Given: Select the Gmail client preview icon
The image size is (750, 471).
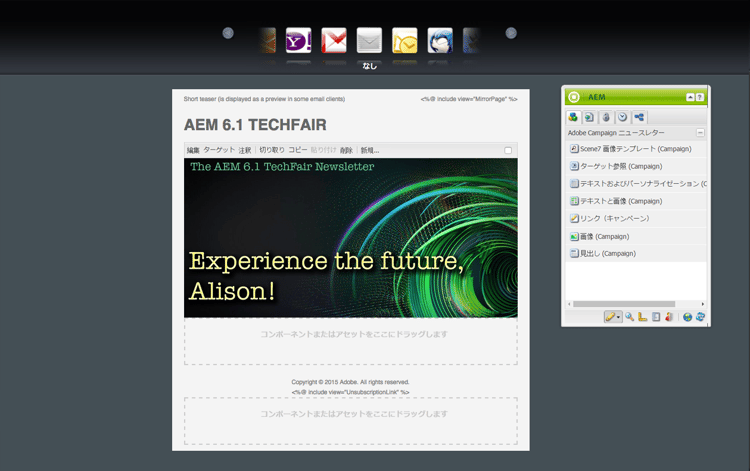Looking at the screenshot, I should tap(334, 40).
